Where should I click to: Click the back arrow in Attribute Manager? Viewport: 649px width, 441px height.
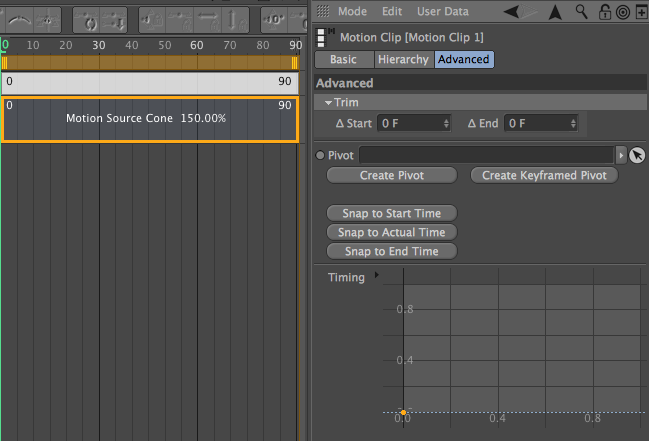[x=512, y=12]
